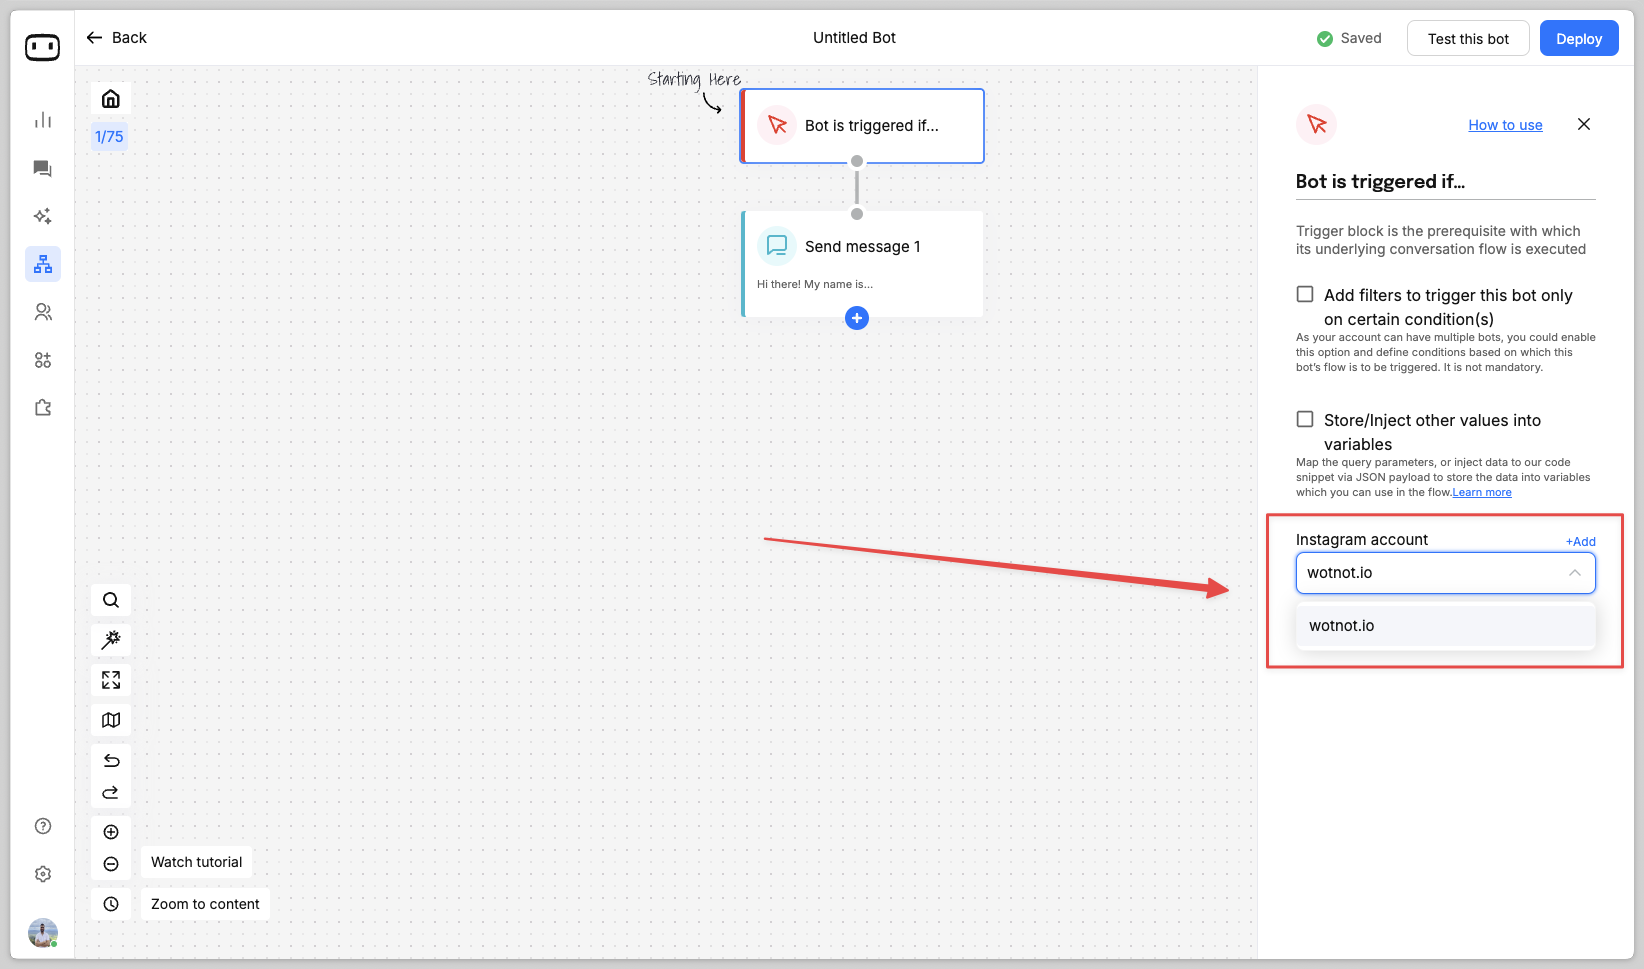Click the undo arrow on canvas toolbar
The width and height of the screenshot is (1644, 969).
[111, 761]
